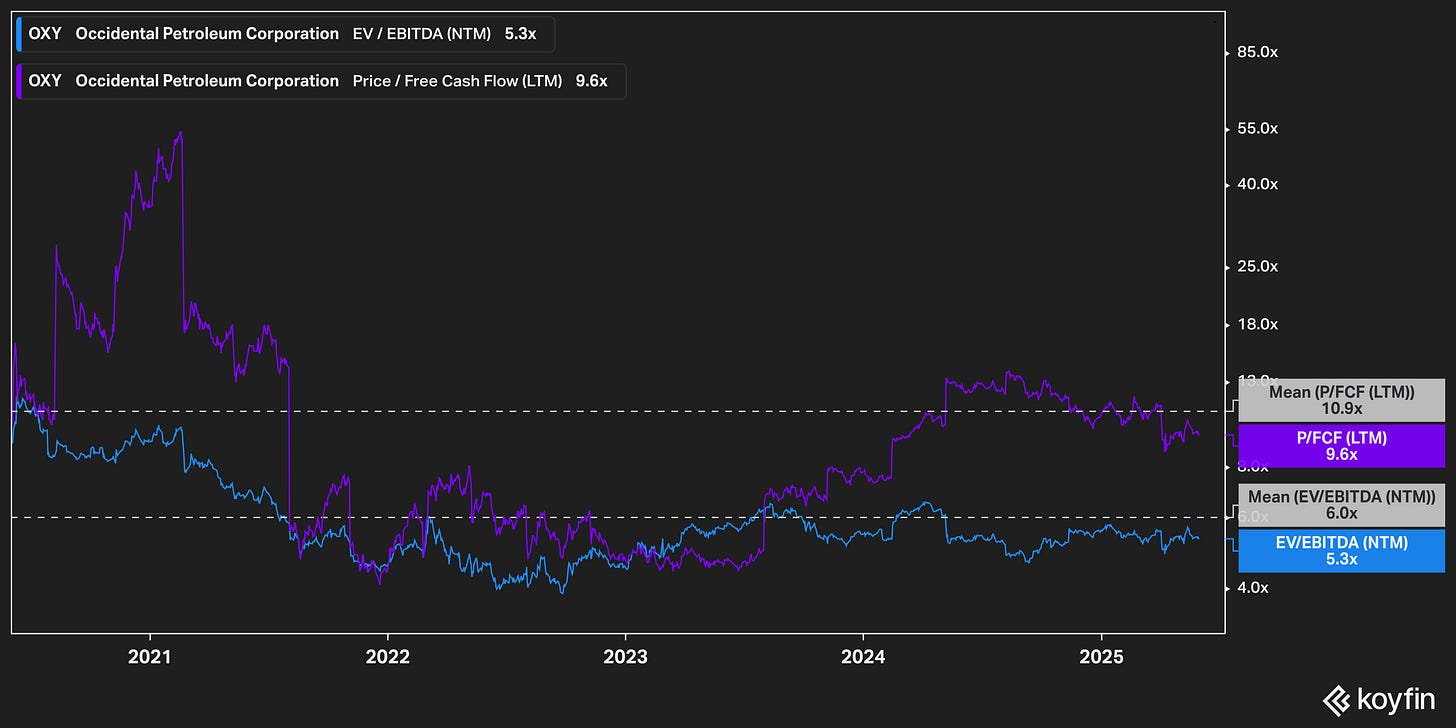The height and width of the screenshot is (728, 1456).
Task: Click the 40.0x y-axis value
Action: point(1256,185)
